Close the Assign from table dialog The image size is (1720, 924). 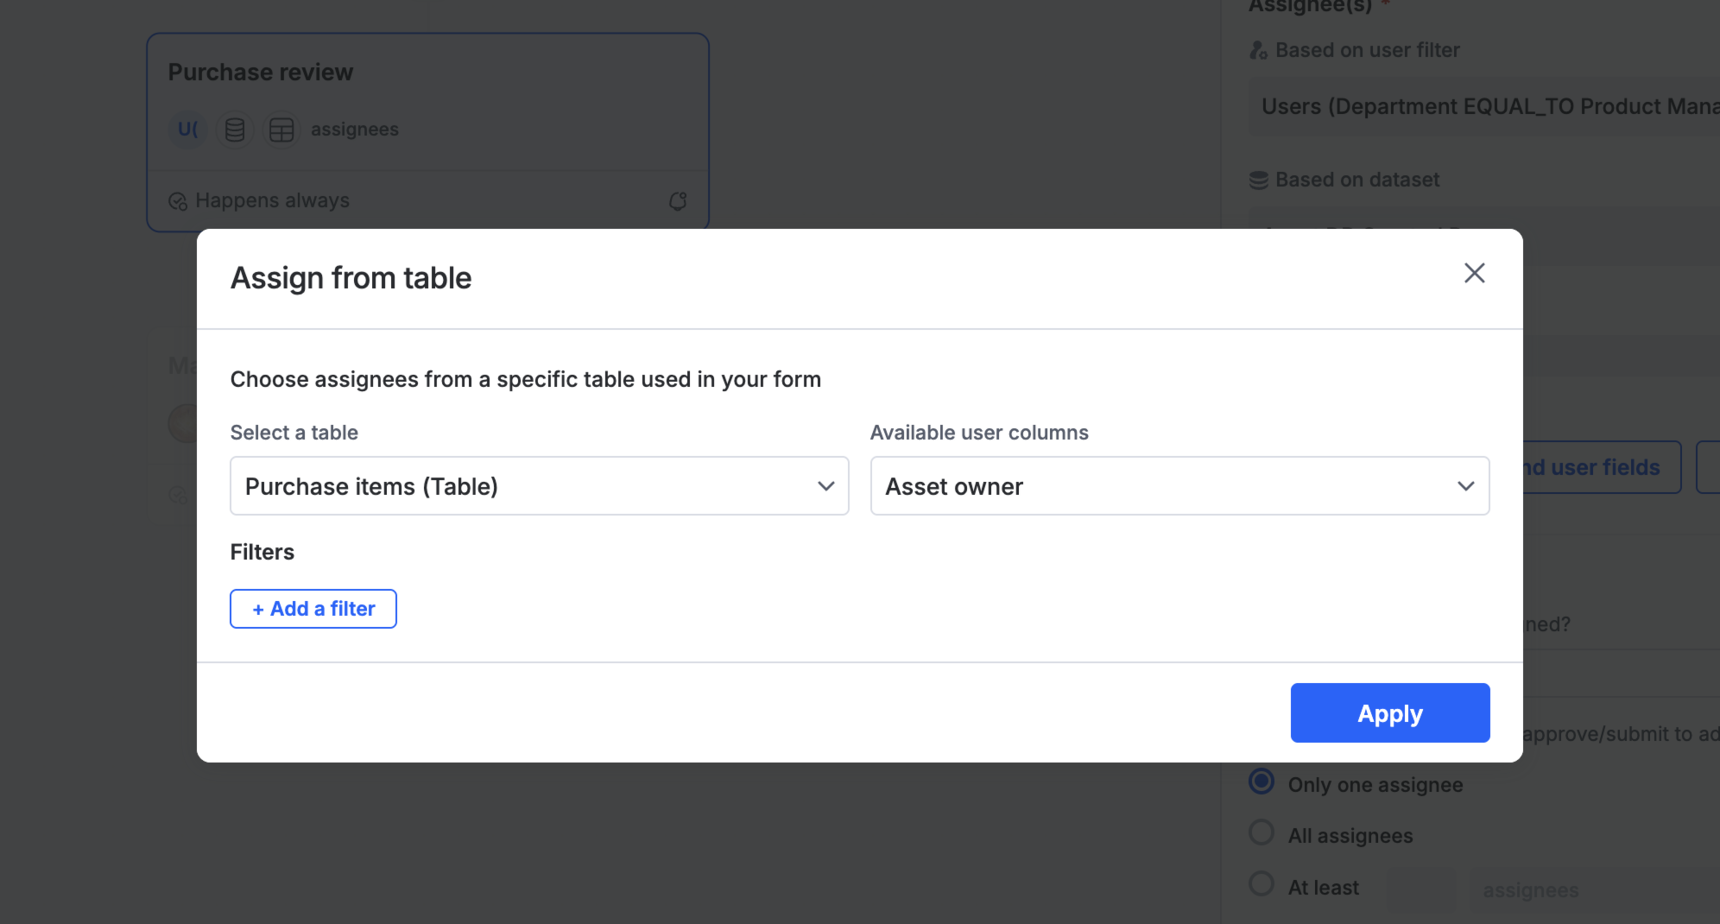coord(1474,273)
